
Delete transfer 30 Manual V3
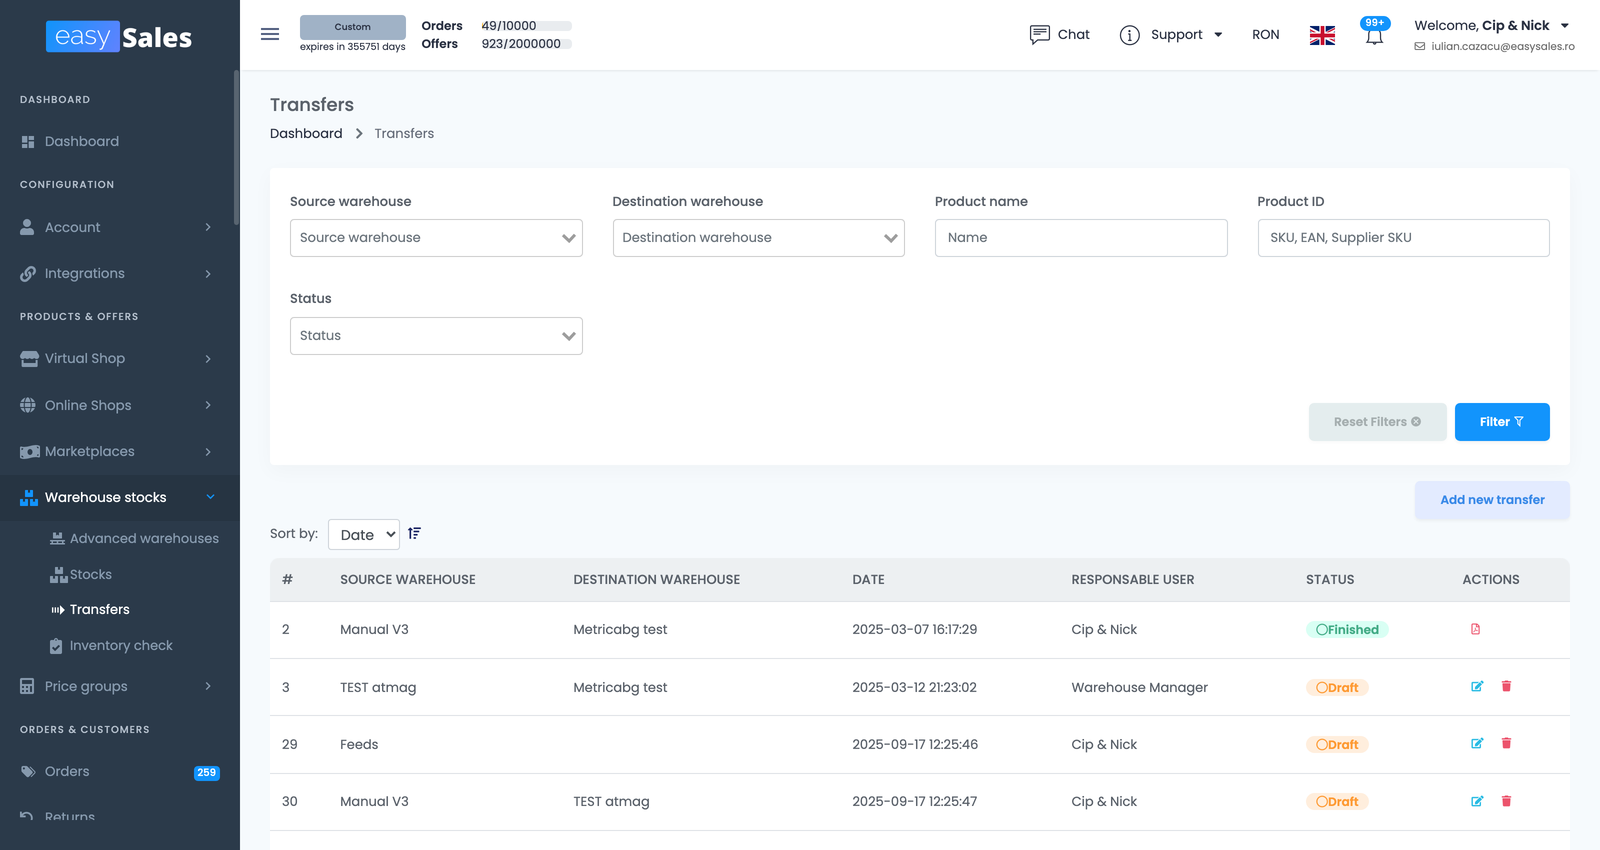click(x=1506, y=801)
